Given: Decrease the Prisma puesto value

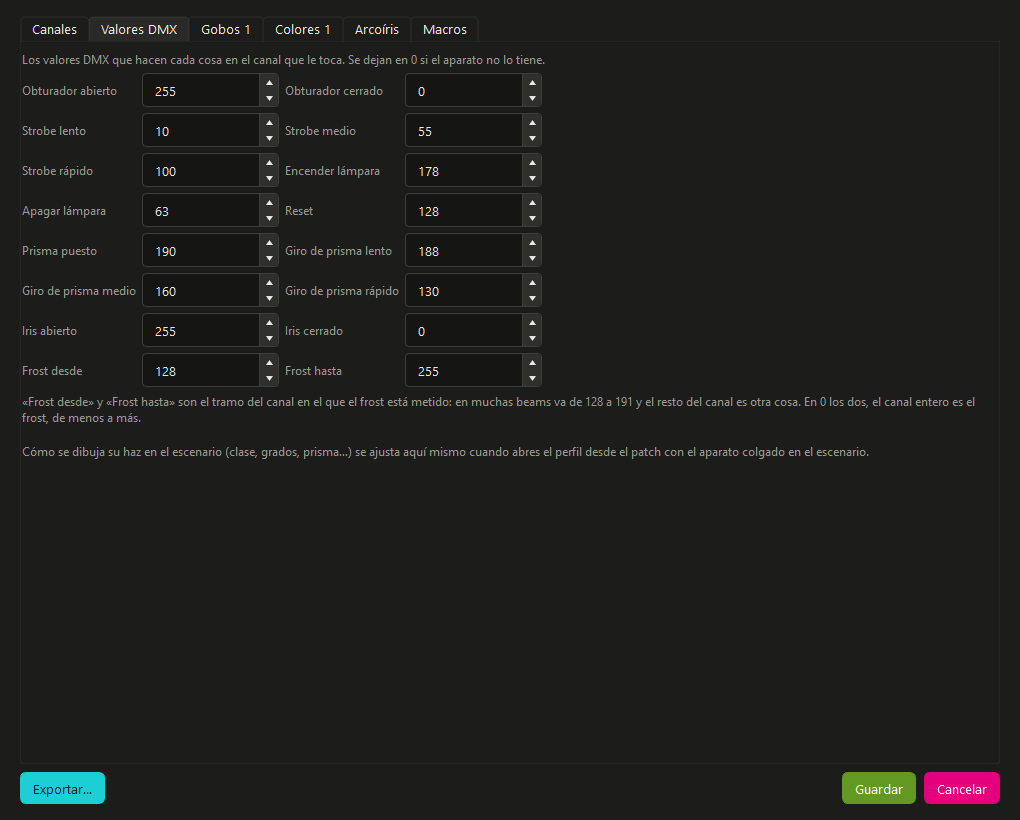Looking at the screenshot, I should (x=269, y=258).
